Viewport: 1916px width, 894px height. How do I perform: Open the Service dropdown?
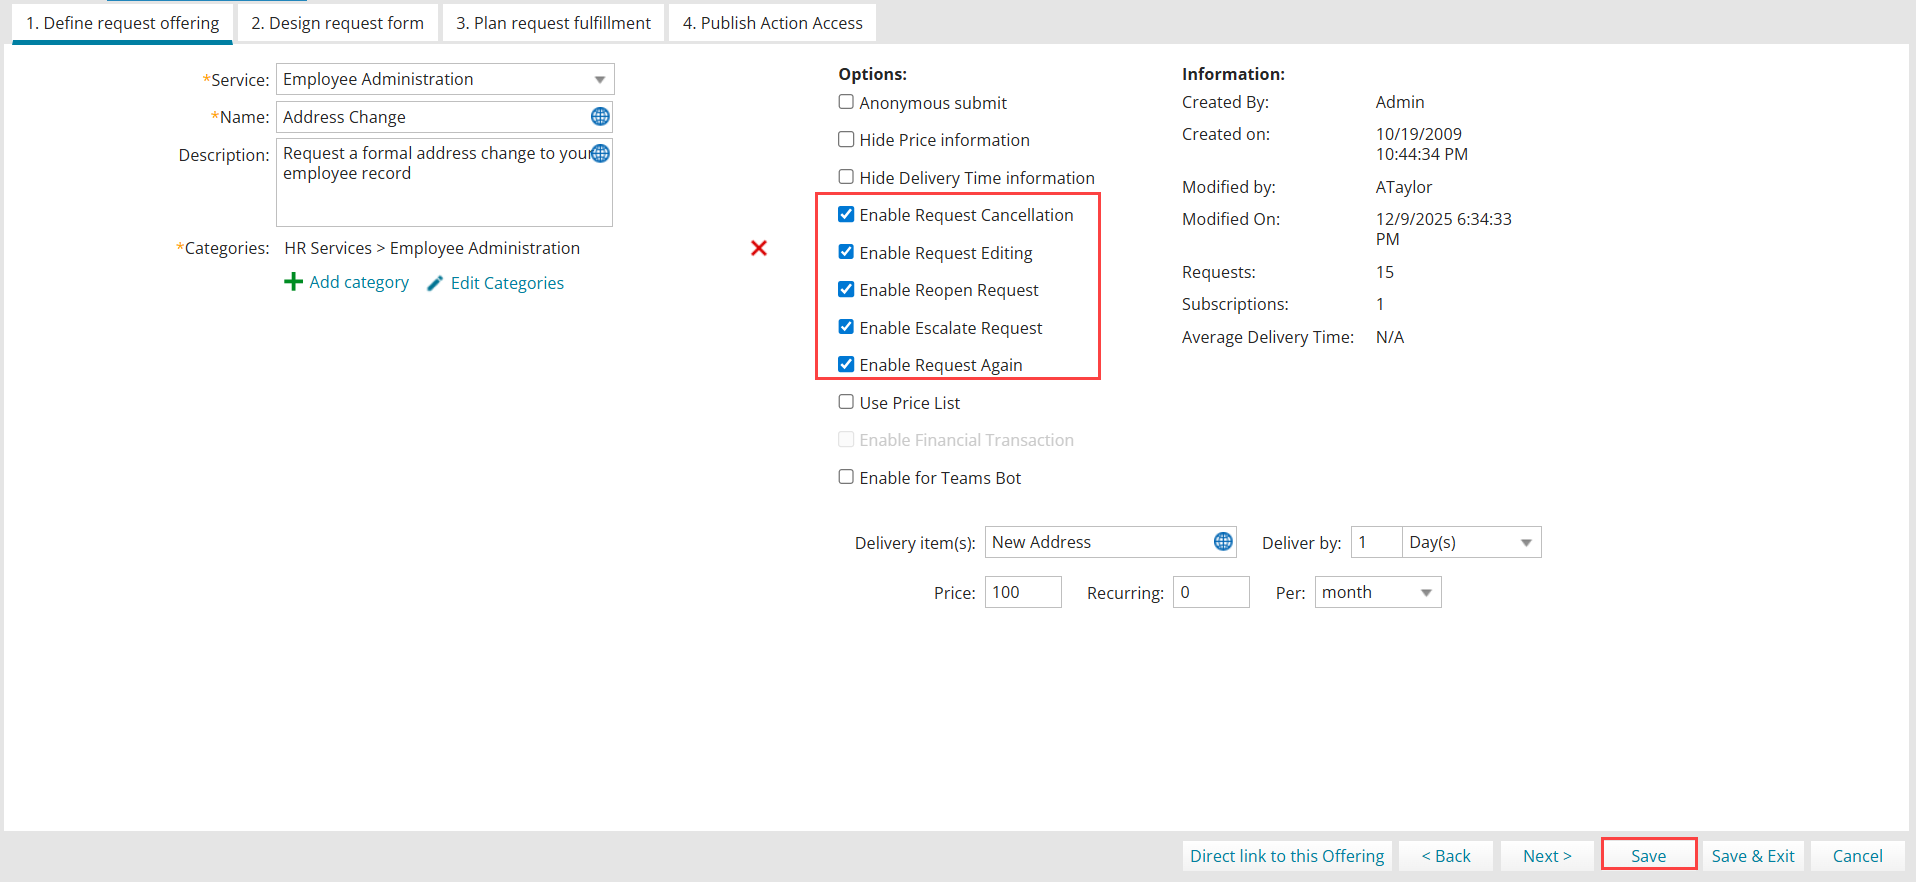599,80
